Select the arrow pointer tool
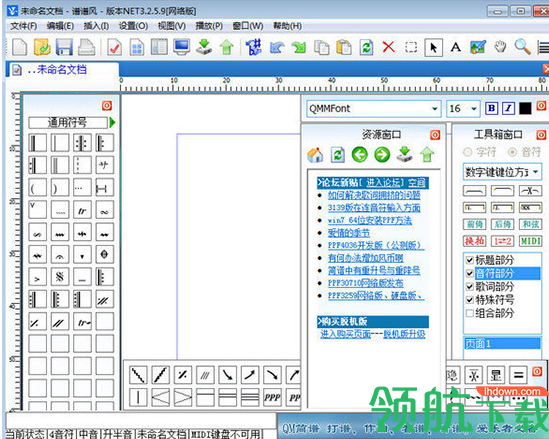Screen dimensions: 549x439 433,47
